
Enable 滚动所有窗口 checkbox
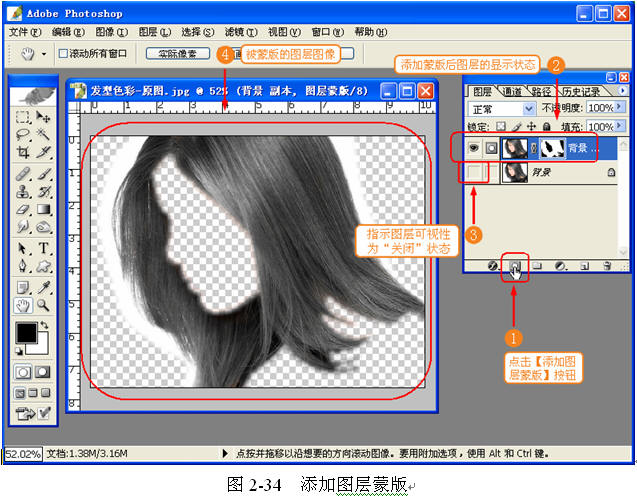(x=63, y=53)
